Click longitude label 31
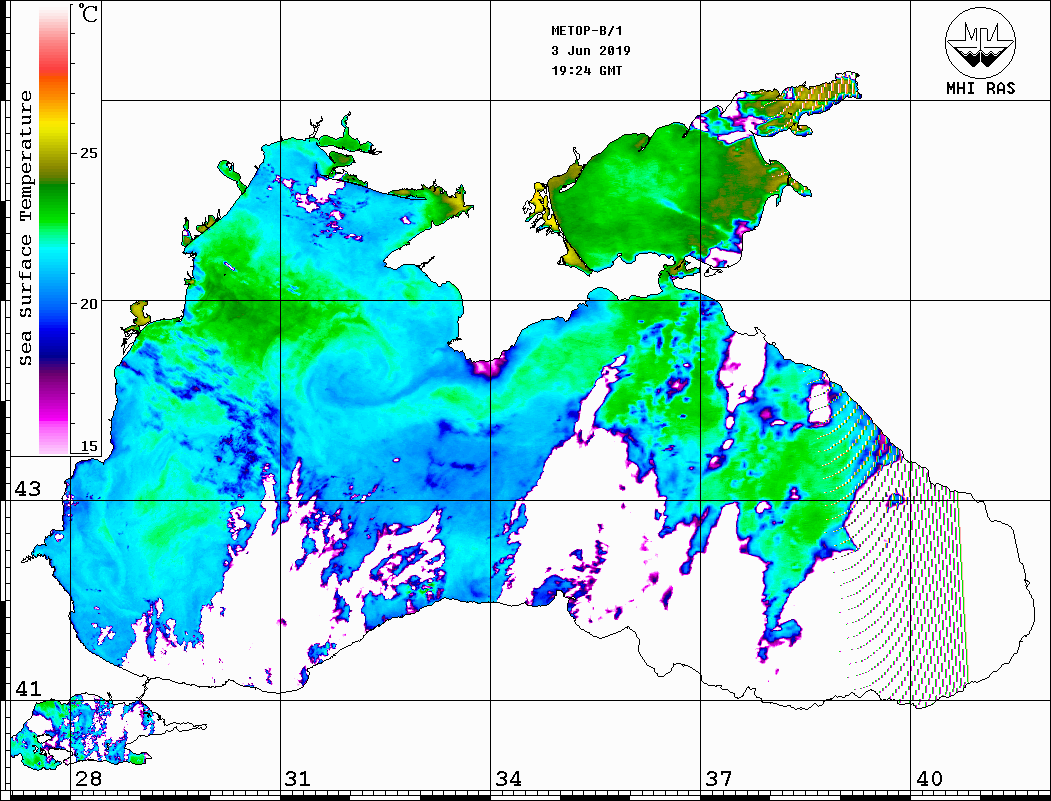 click(x=298, y=778)
